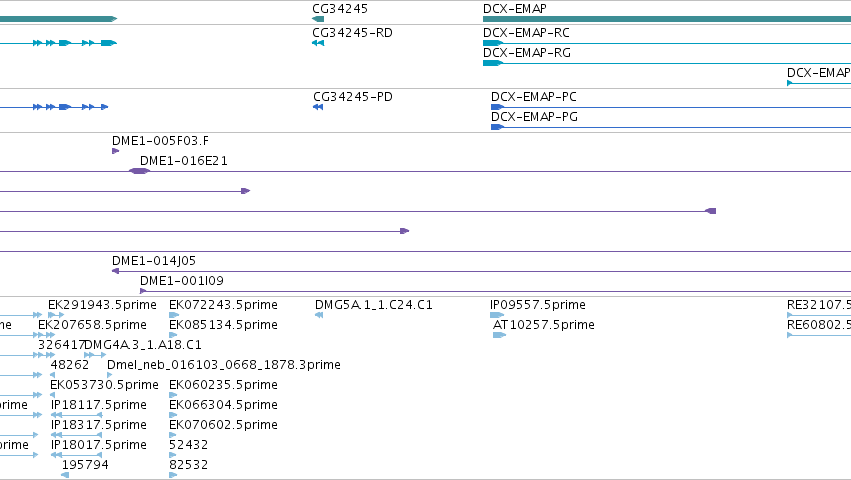This screenshot has width=851, height=480.
Task: Click EST label IP18317.5prime
Action: point(98,425)
